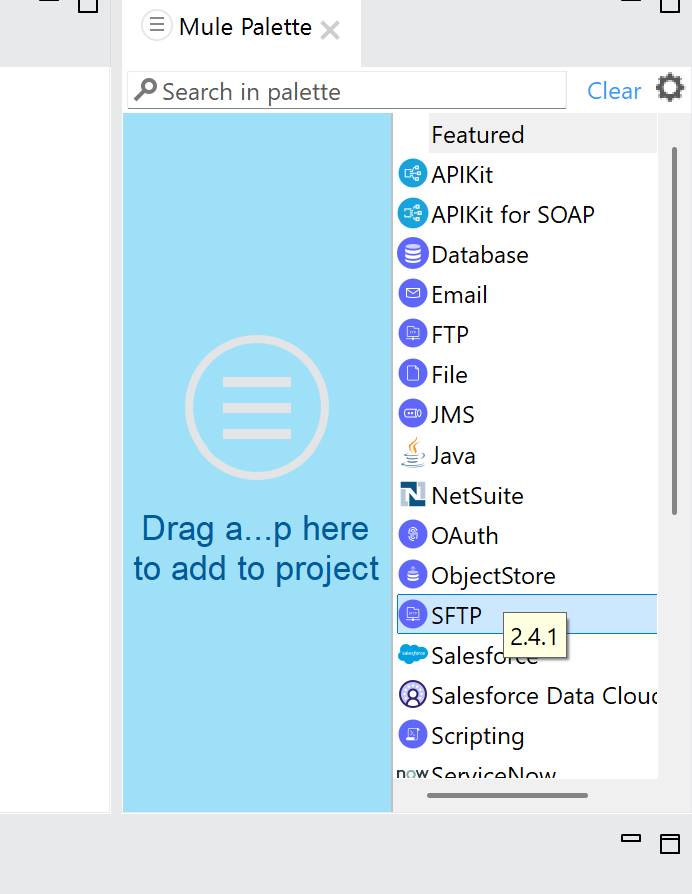Screen dimensions: 692x894
Task: Pick the Database list entry
Action: coord(480,255)
